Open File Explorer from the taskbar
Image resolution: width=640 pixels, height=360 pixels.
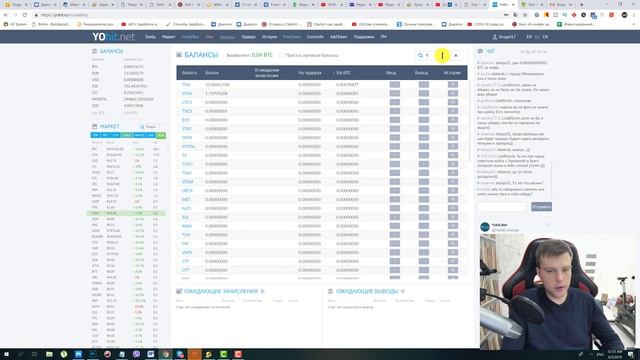(49, 354)
